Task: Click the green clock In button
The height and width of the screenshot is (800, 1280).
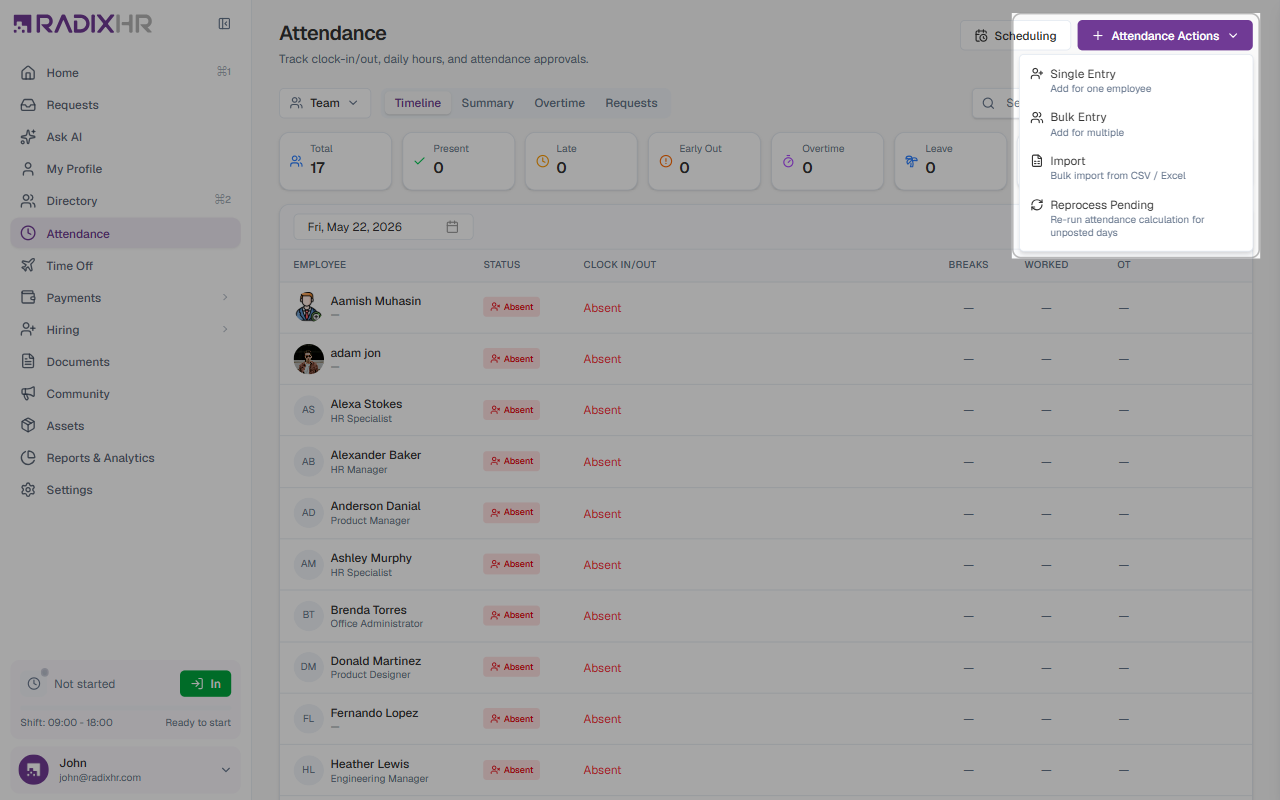Action: coord(205,683)
